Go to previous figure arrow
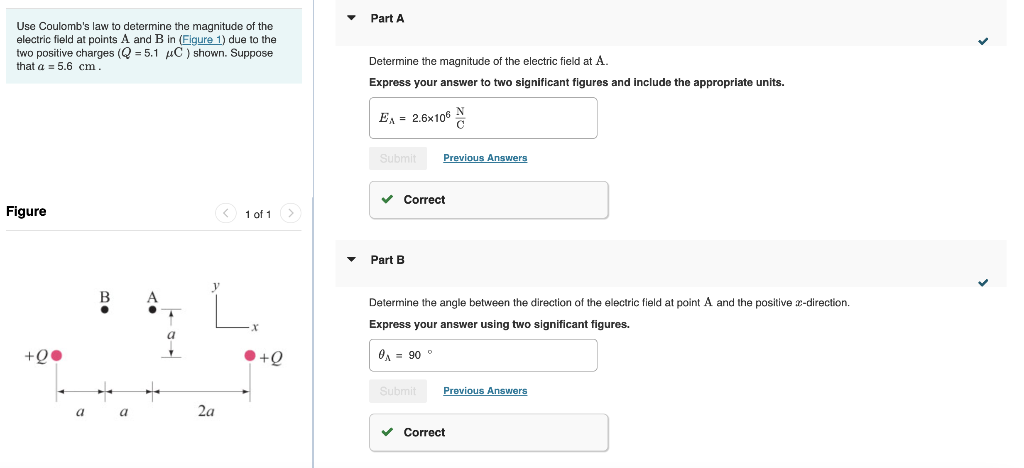Image resolution: width=1024 pixels, height=468 pixels. point(225,213)
